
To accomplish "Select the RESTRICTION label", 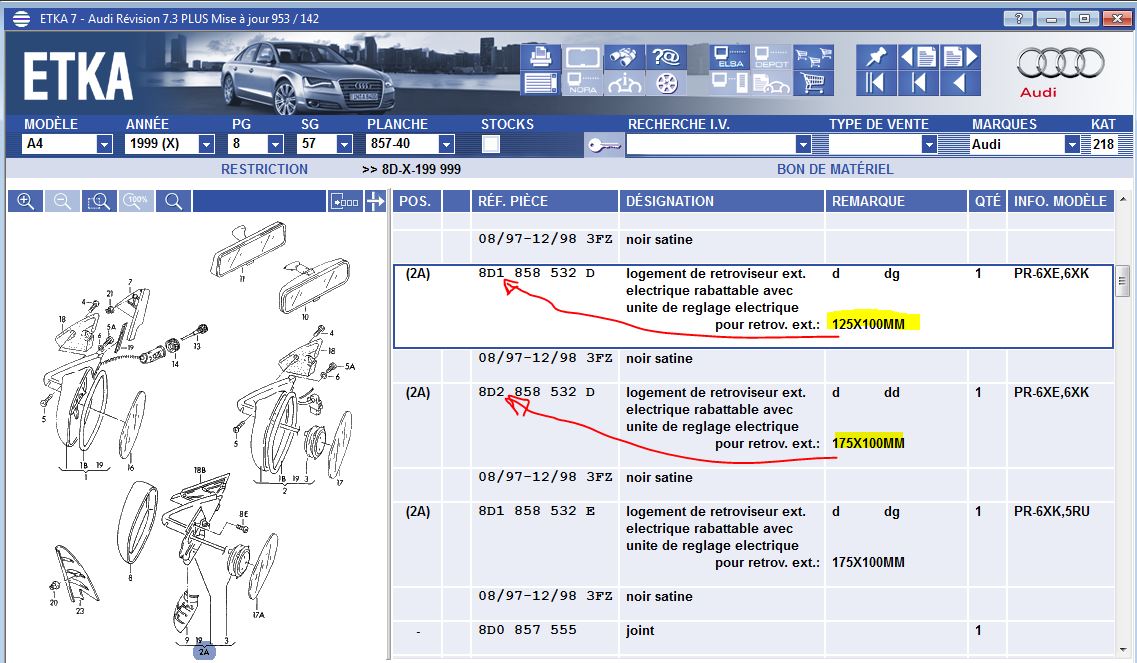I will 264,169.
